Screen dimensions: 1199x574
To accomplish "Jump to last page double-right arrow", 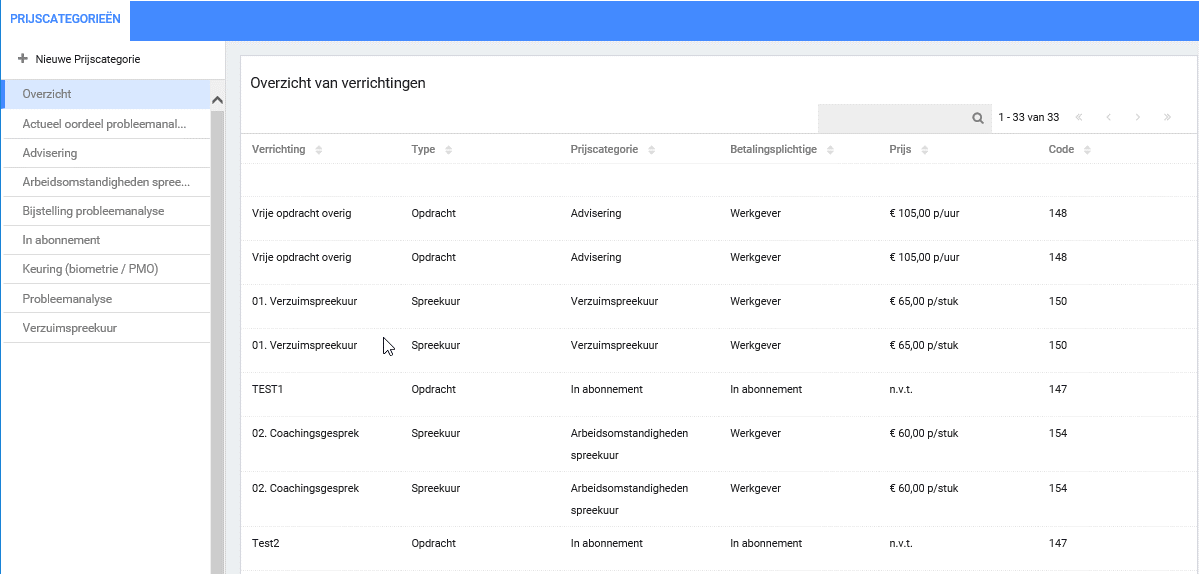I will click(x=1167, y=118).
